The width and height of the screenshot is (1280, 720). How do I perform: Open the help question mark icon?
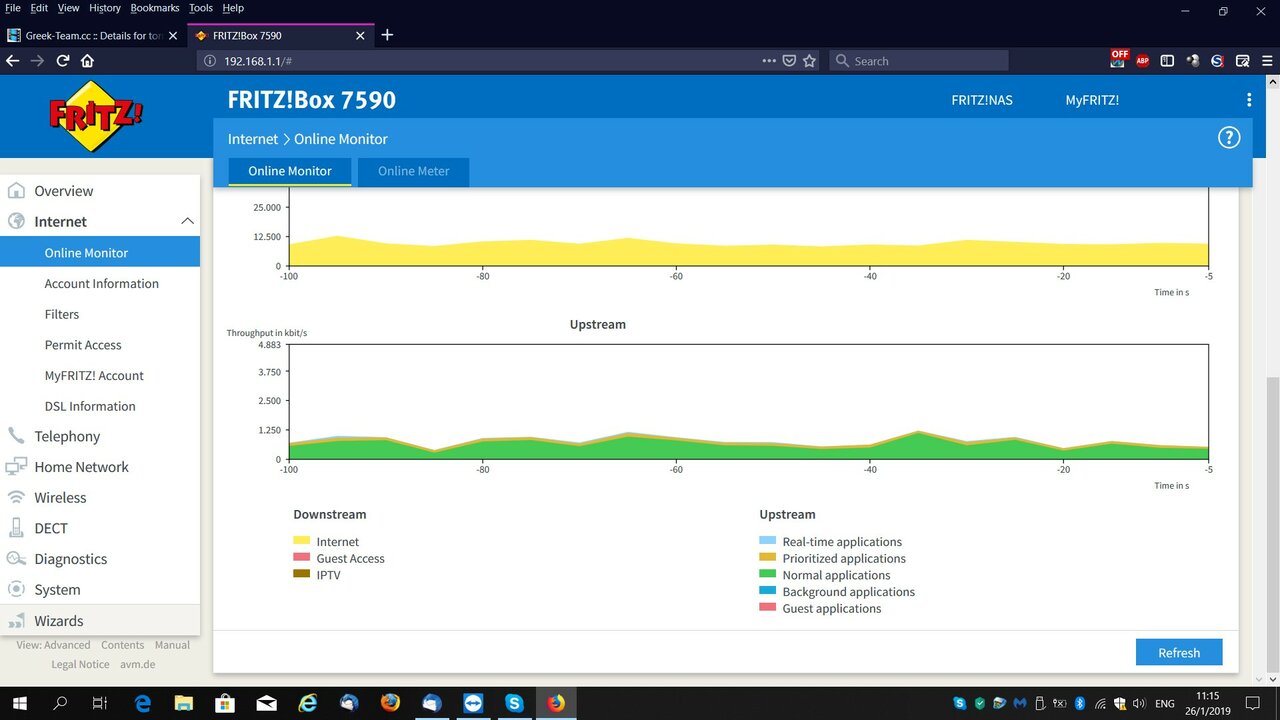1228,138
